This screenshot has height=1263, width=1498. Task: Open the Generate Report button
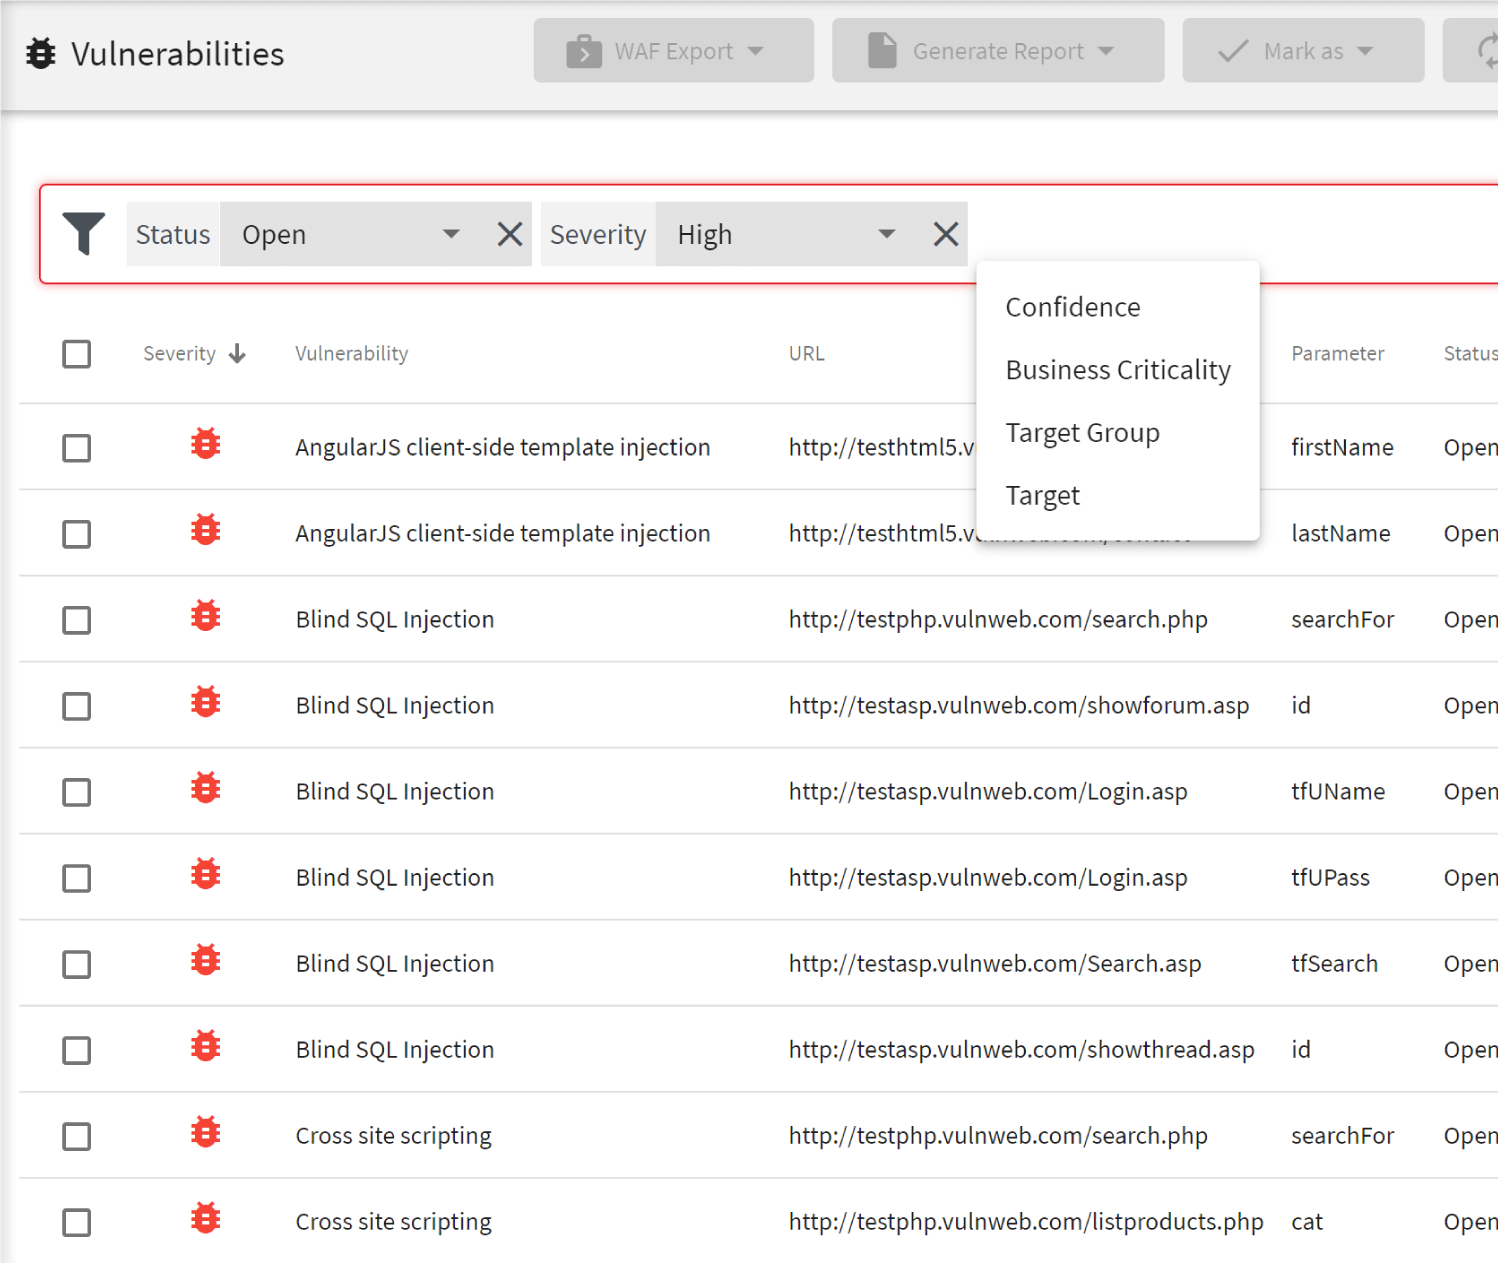pos(997,51)
